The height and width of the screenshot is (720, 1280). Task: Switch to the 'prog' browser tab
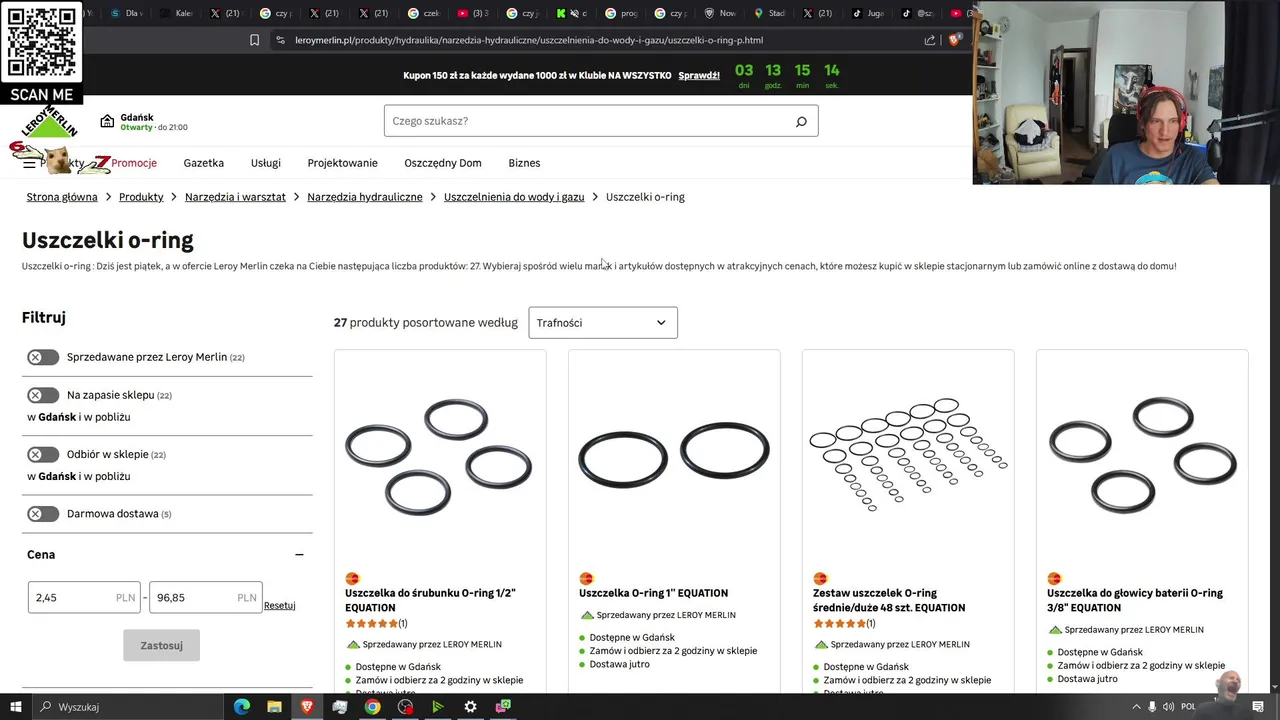(620, 13)
